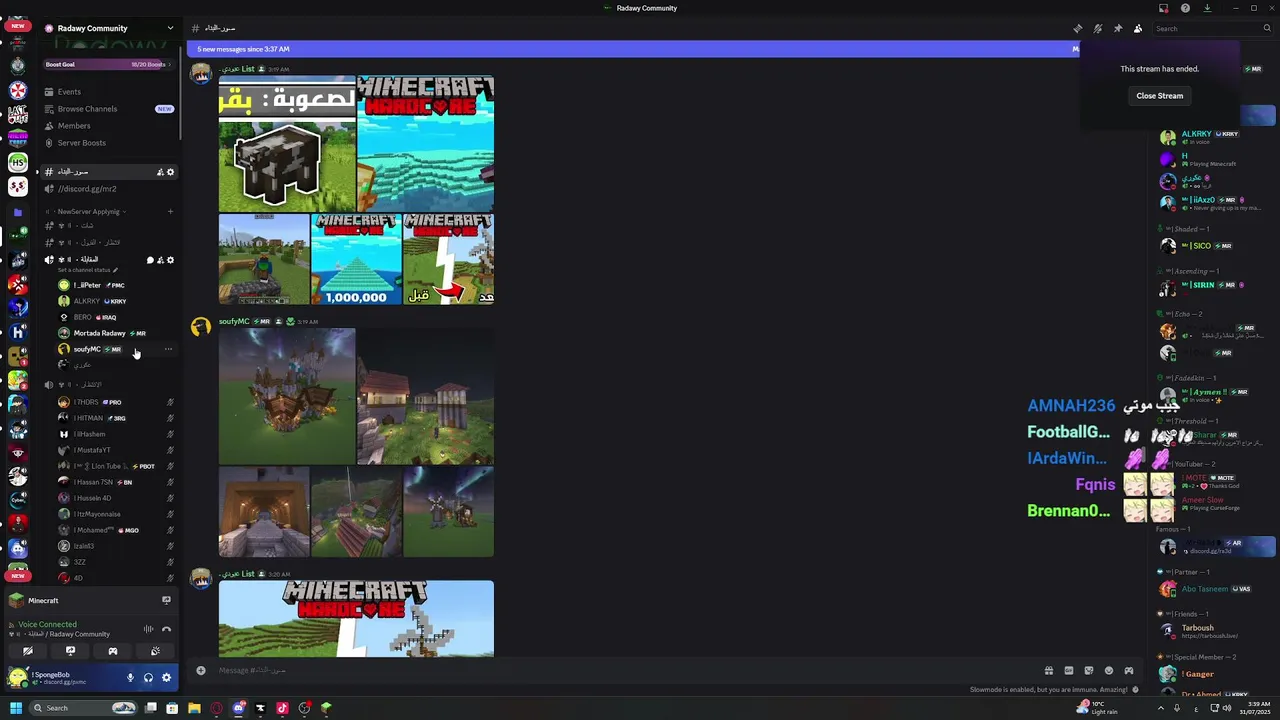Disconnect from voice with hang-up icon

point(166,629)
